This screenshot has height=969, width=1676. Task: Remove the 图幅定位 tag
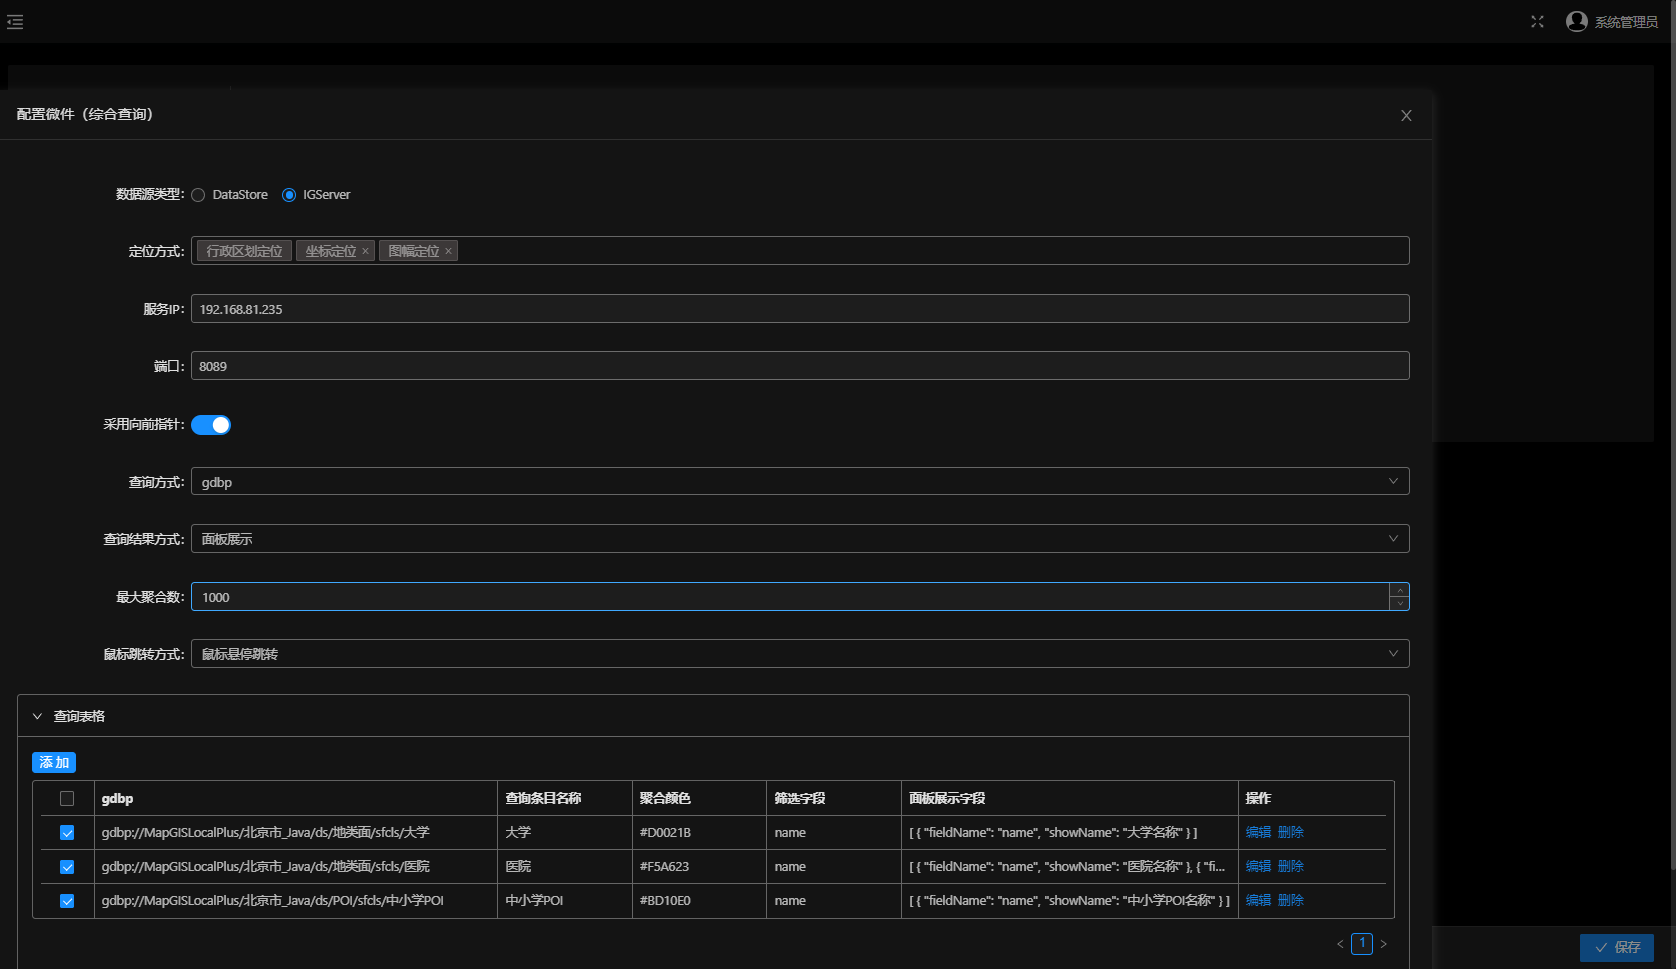click(448, 252)
